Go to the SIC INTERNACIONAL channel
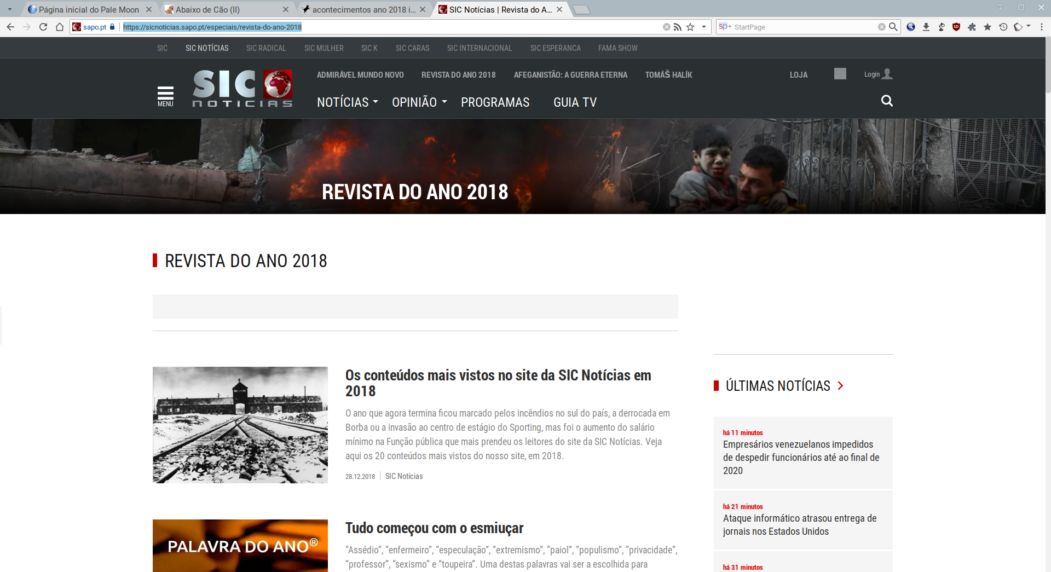Screen dimensions: 1051x572 479,48
